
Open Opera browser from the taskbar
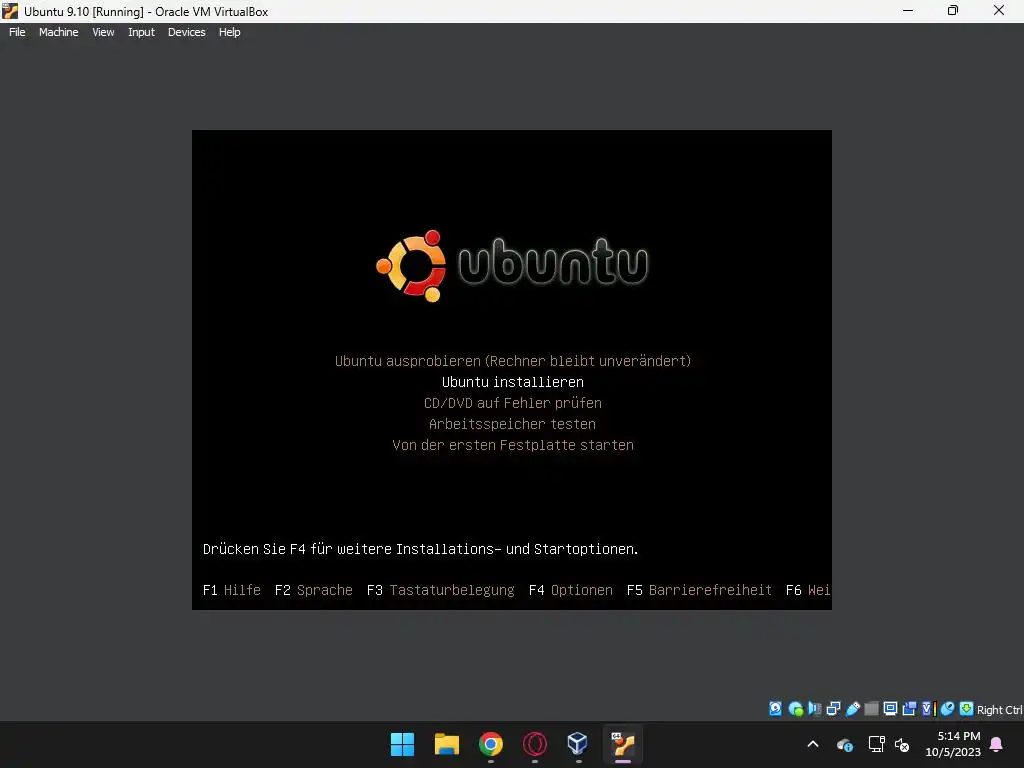coord(534,744)
